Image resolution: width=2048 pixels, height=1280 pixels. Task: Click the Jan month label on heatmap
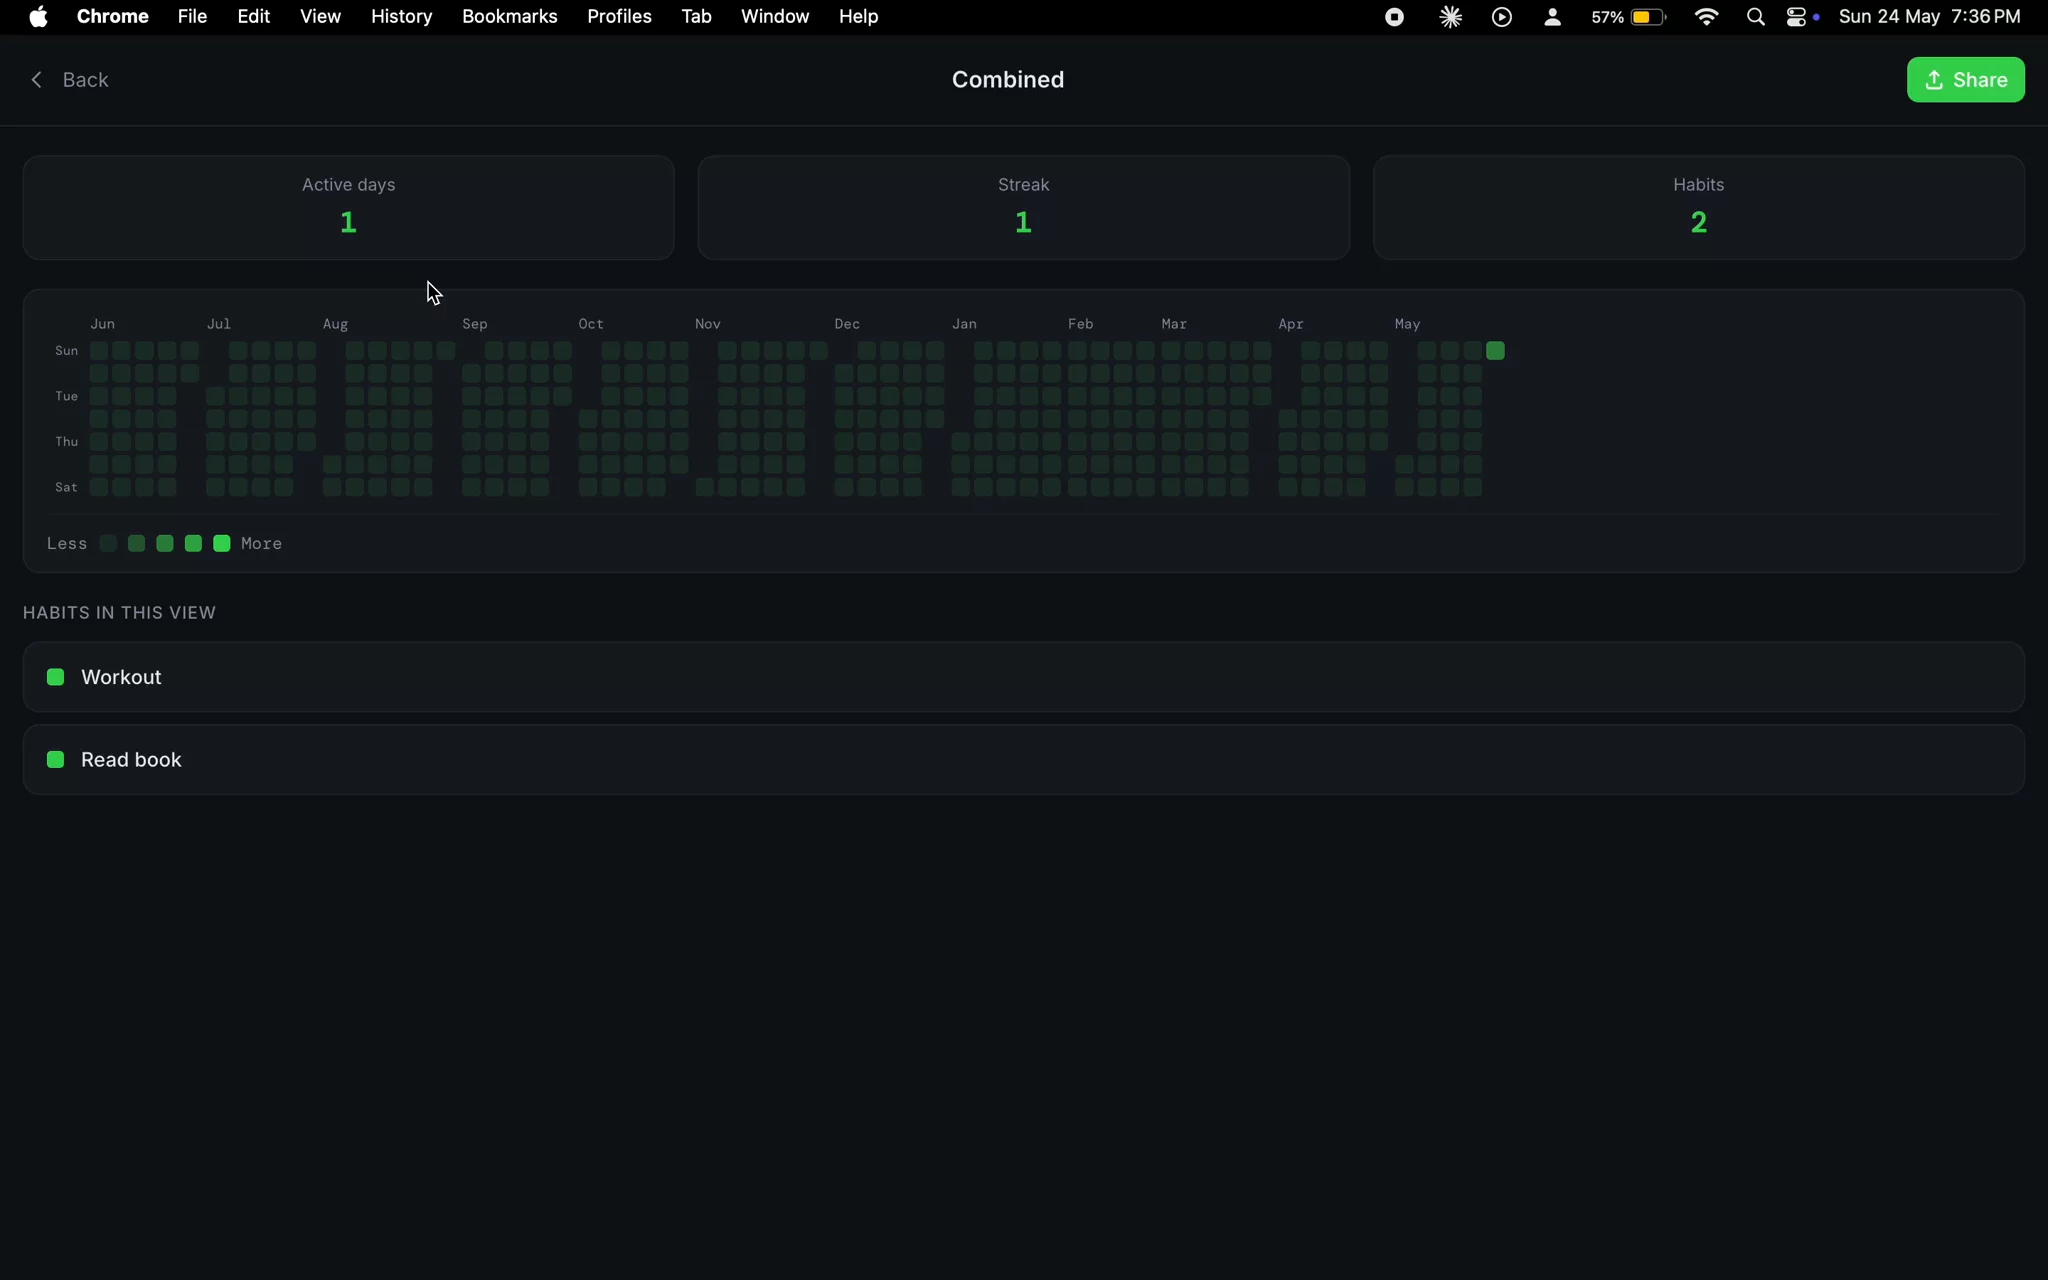964,324
